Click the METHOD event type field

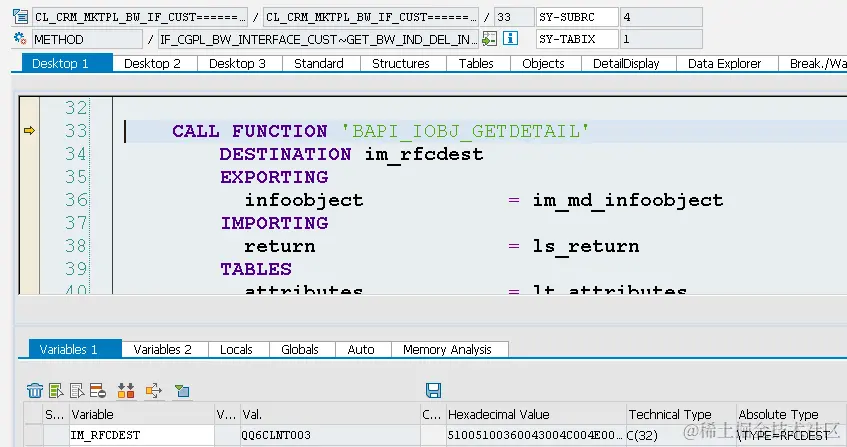click(87, 39)
